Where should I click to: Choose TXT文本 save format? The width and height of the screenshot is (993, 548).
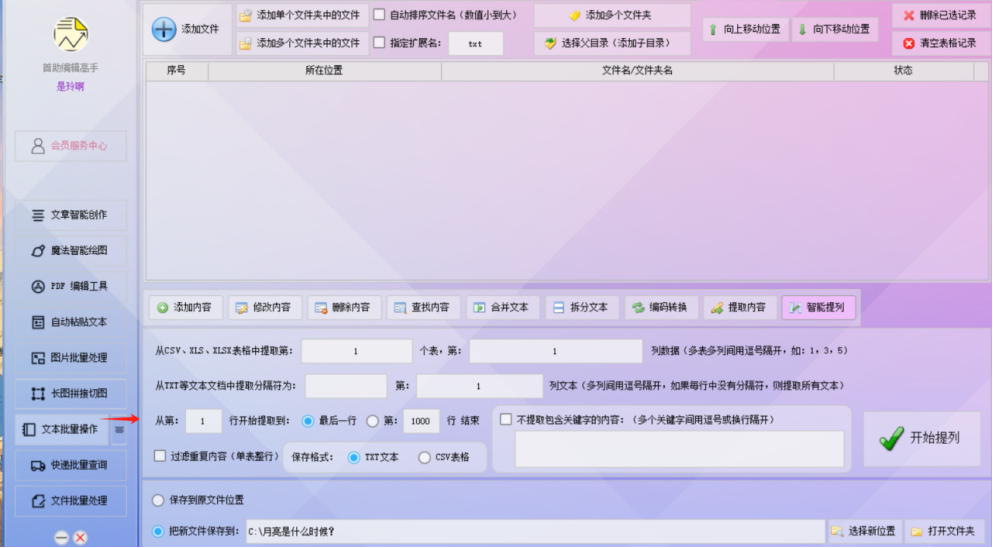(x=353, y=457)
